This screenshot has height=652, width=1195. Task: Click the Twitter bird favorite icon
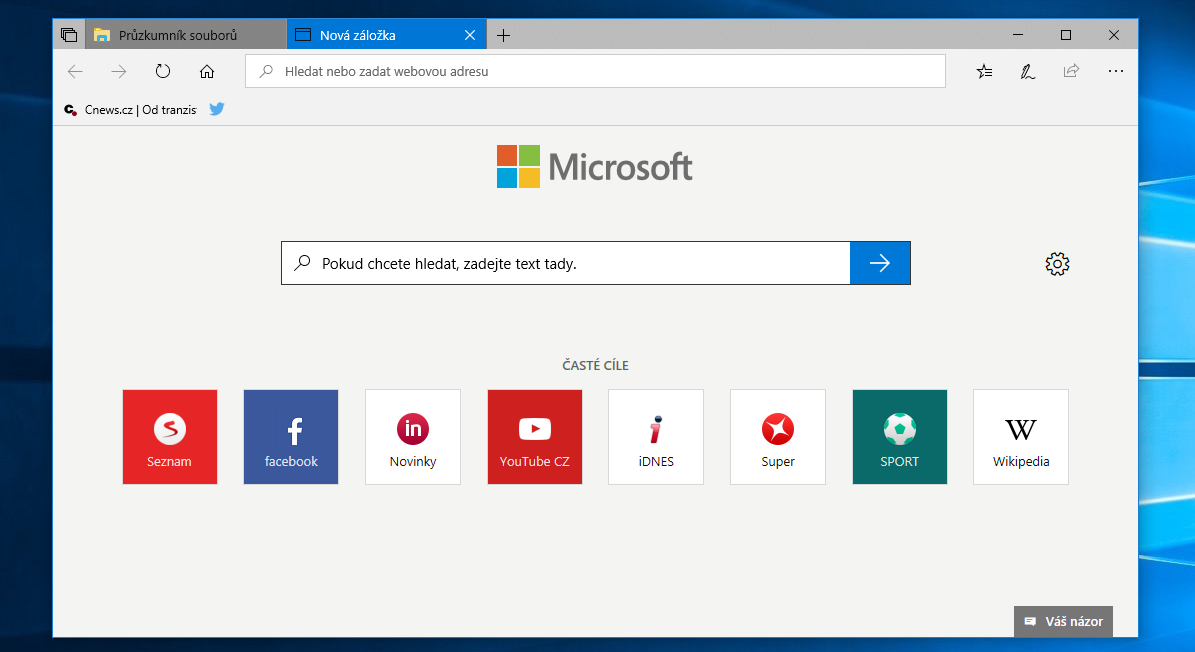[x=217, y=110]
